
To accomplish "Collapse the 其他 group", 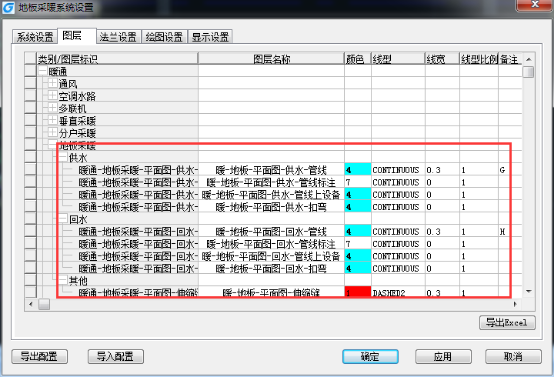I will pos(63,280).
